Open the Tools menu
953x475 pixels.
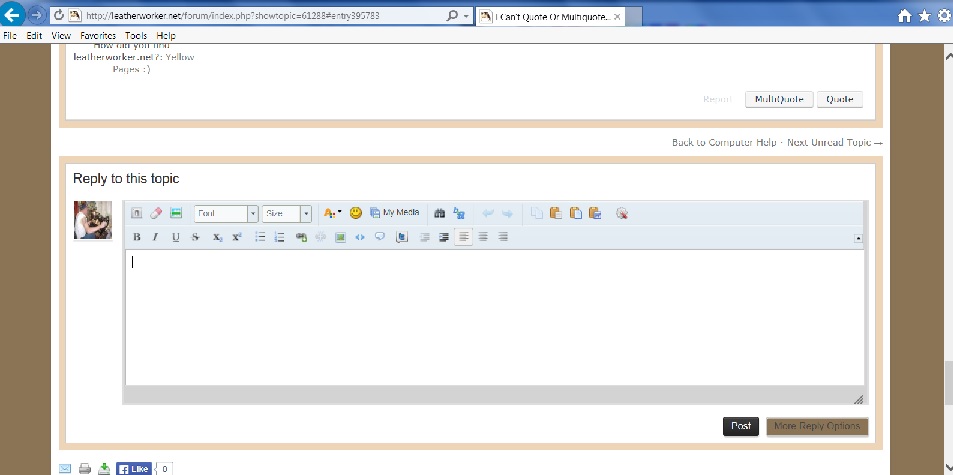pos(136,36)
